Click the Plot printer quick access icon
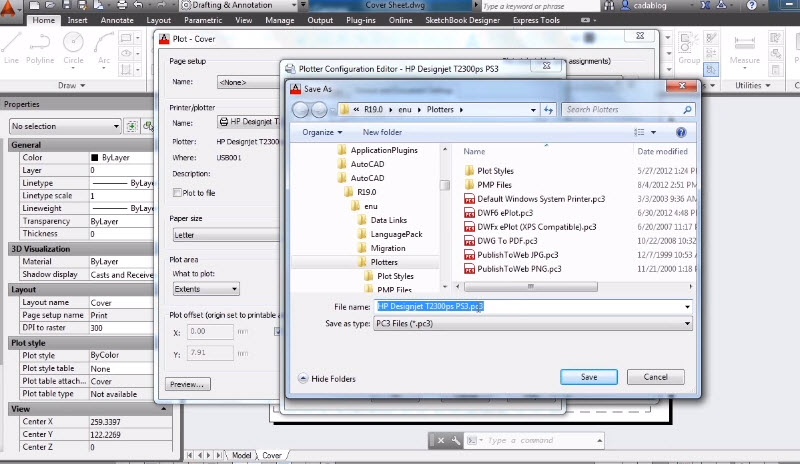800x464 pixels. click(122, 6)
